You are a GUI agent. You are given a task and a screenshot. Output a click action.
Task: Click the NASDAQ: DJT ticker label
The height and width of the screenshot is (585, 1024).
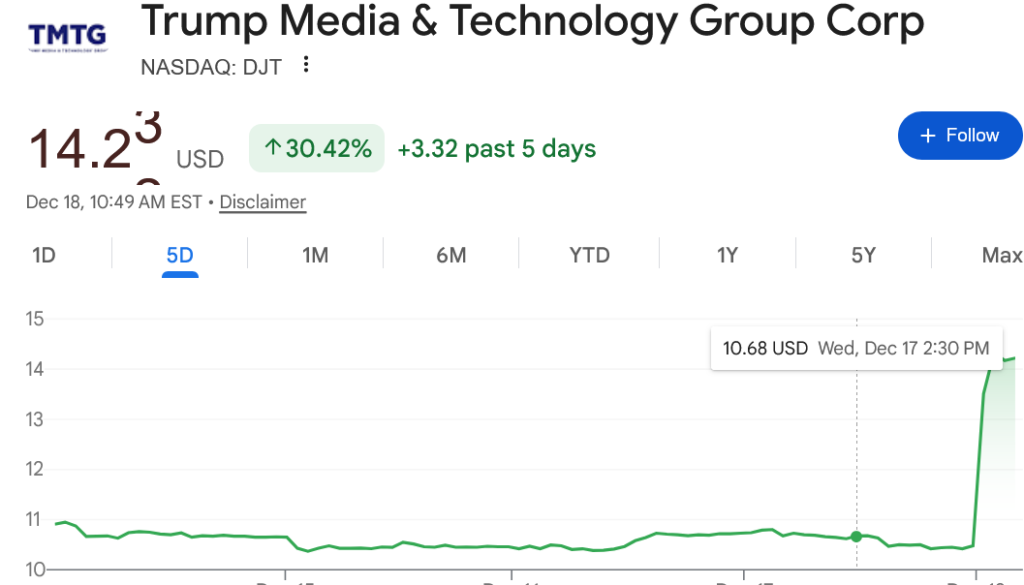(211, 67)
